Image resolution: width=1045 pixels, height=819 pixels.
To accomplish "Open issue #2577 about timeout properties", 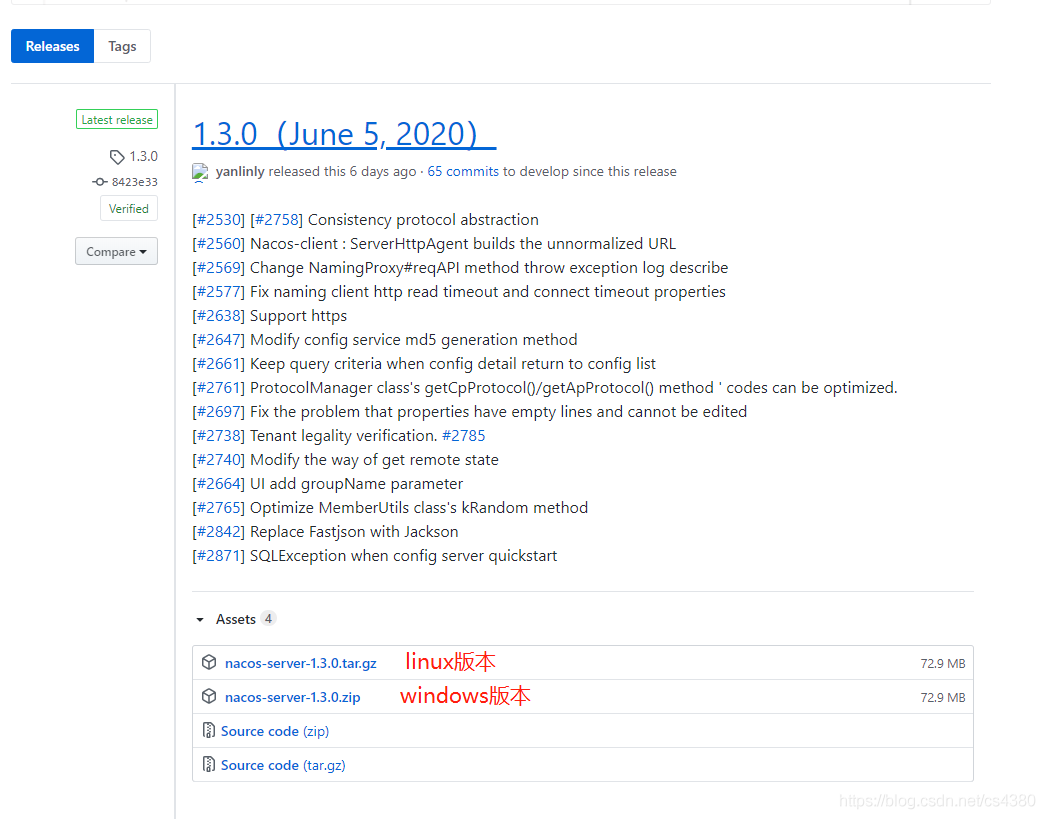I will (219, 292).
